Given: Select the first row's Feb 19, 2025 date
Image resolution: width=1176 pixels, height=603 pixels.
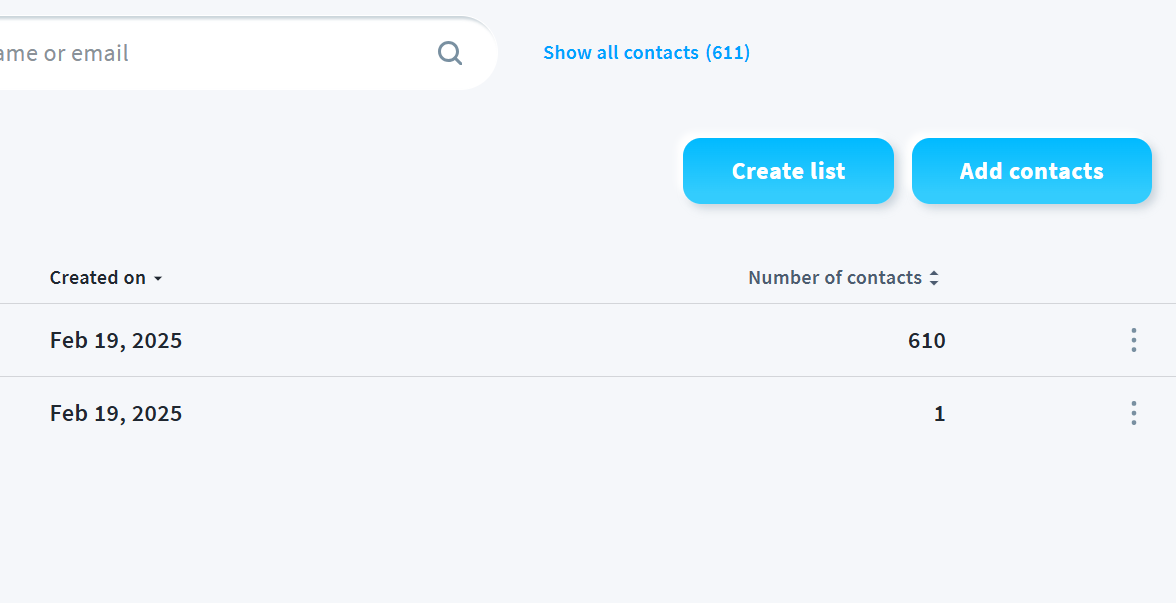Looking at the screenshot, I should click(x=116, y=340).
